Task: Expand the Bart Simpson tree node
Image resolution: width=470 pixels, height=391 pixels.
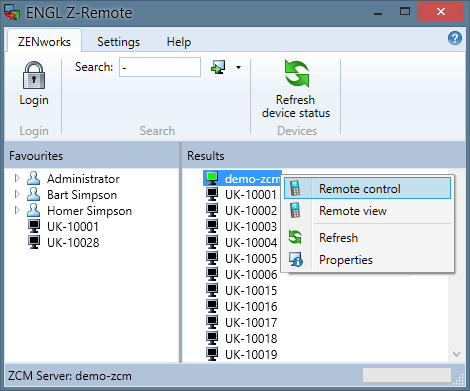Action: click(17, 194)
